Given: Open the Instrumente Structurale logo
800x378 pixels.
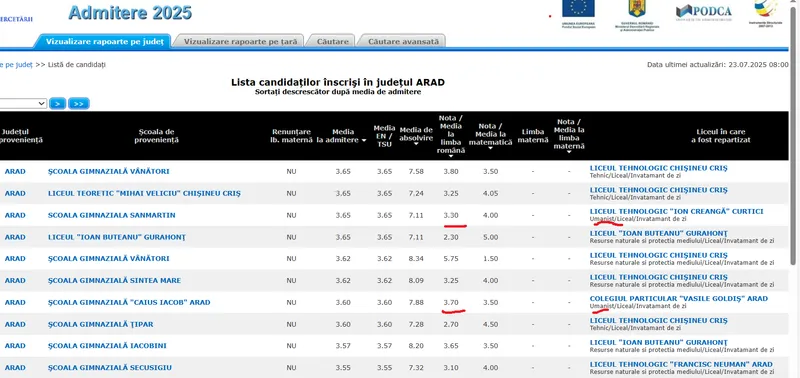Looking at the screenshot, I should [765, 14].
